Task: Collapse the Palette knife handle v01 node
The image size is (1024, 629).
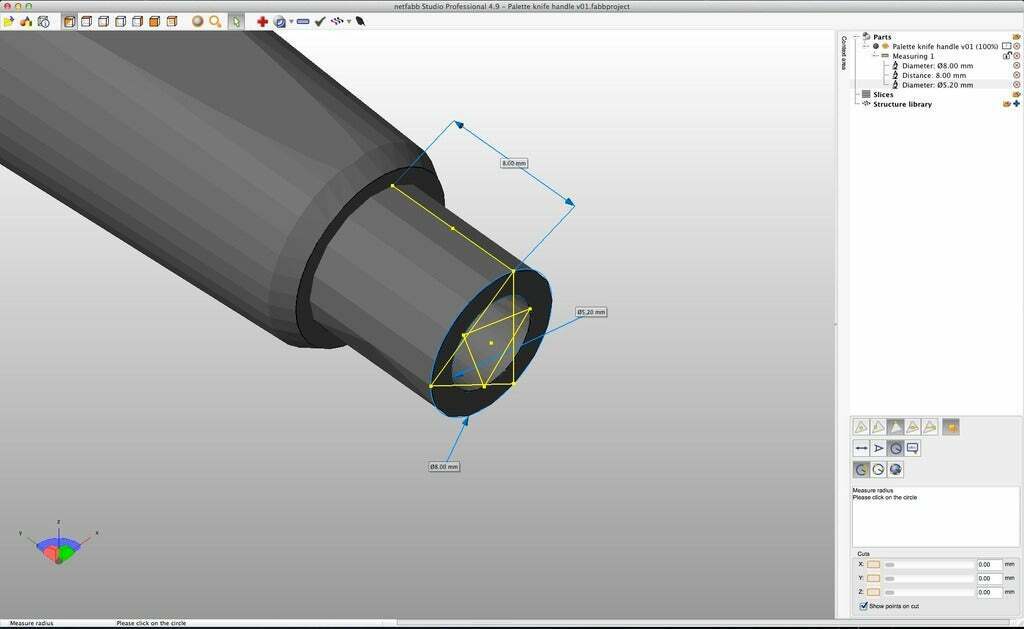Action: coord(866,46)
